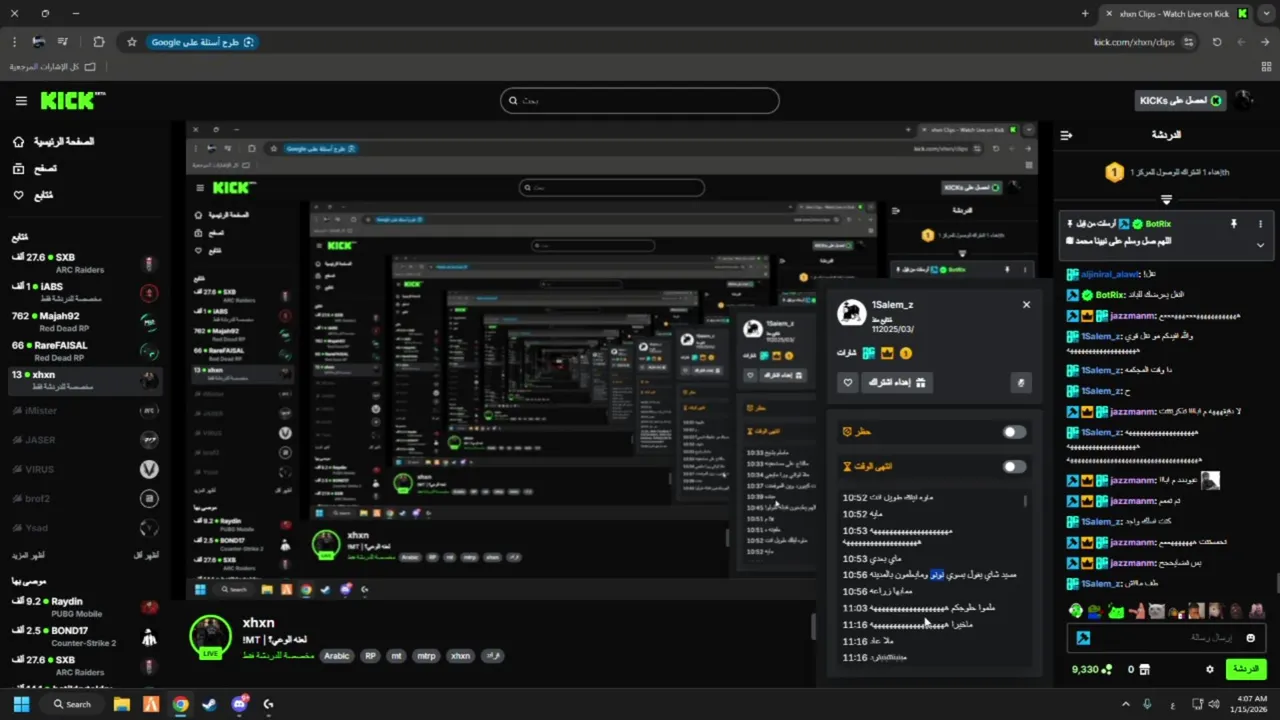Open the Browse sidebar item

click(35, 169)
